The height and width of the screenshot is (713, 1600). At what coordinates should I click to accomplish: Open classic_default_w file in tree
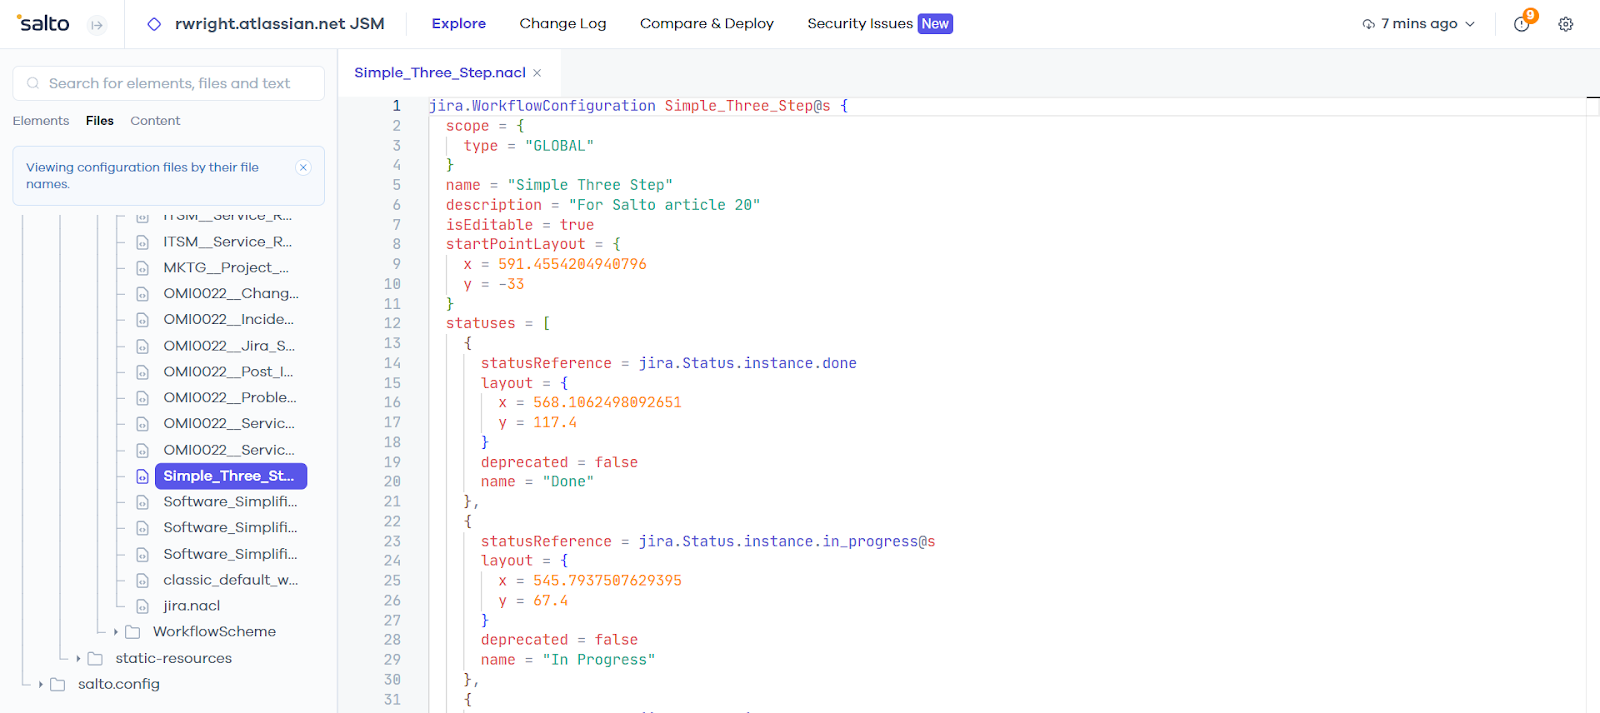click(x=231, y=580)
